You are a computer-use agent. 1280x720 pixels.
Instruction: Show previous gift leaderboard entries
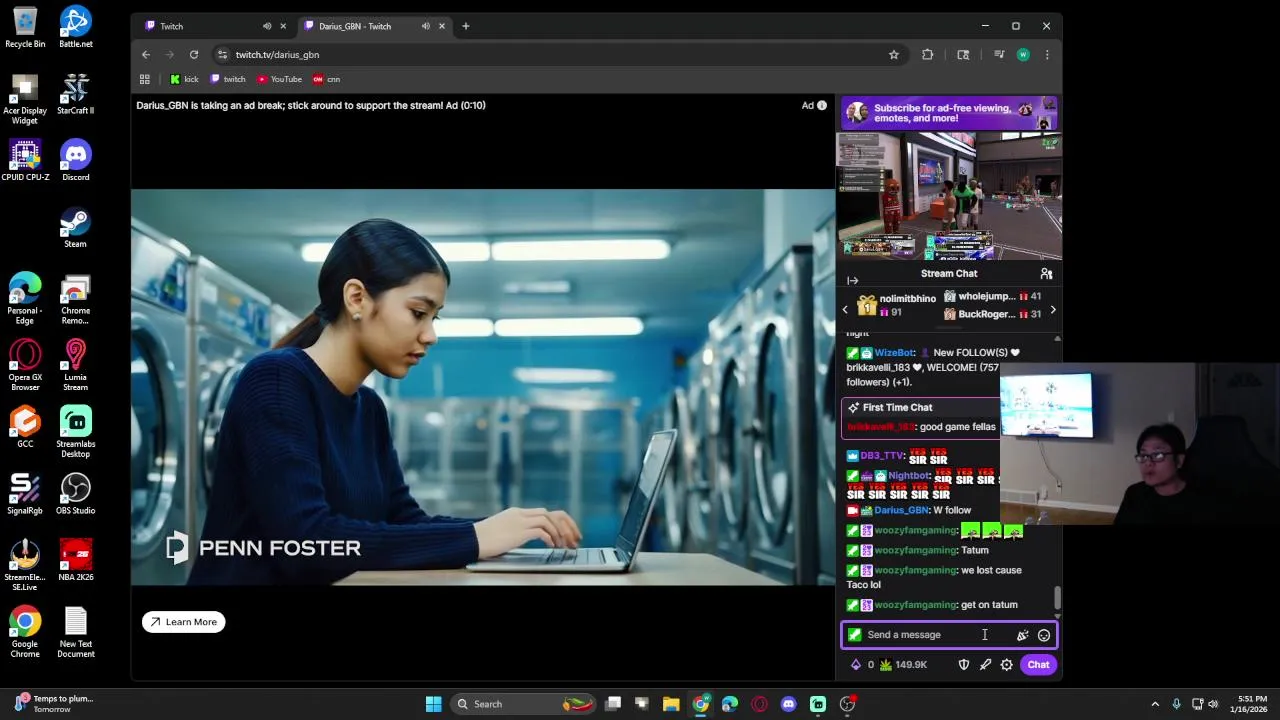click(x=845, y=310)
